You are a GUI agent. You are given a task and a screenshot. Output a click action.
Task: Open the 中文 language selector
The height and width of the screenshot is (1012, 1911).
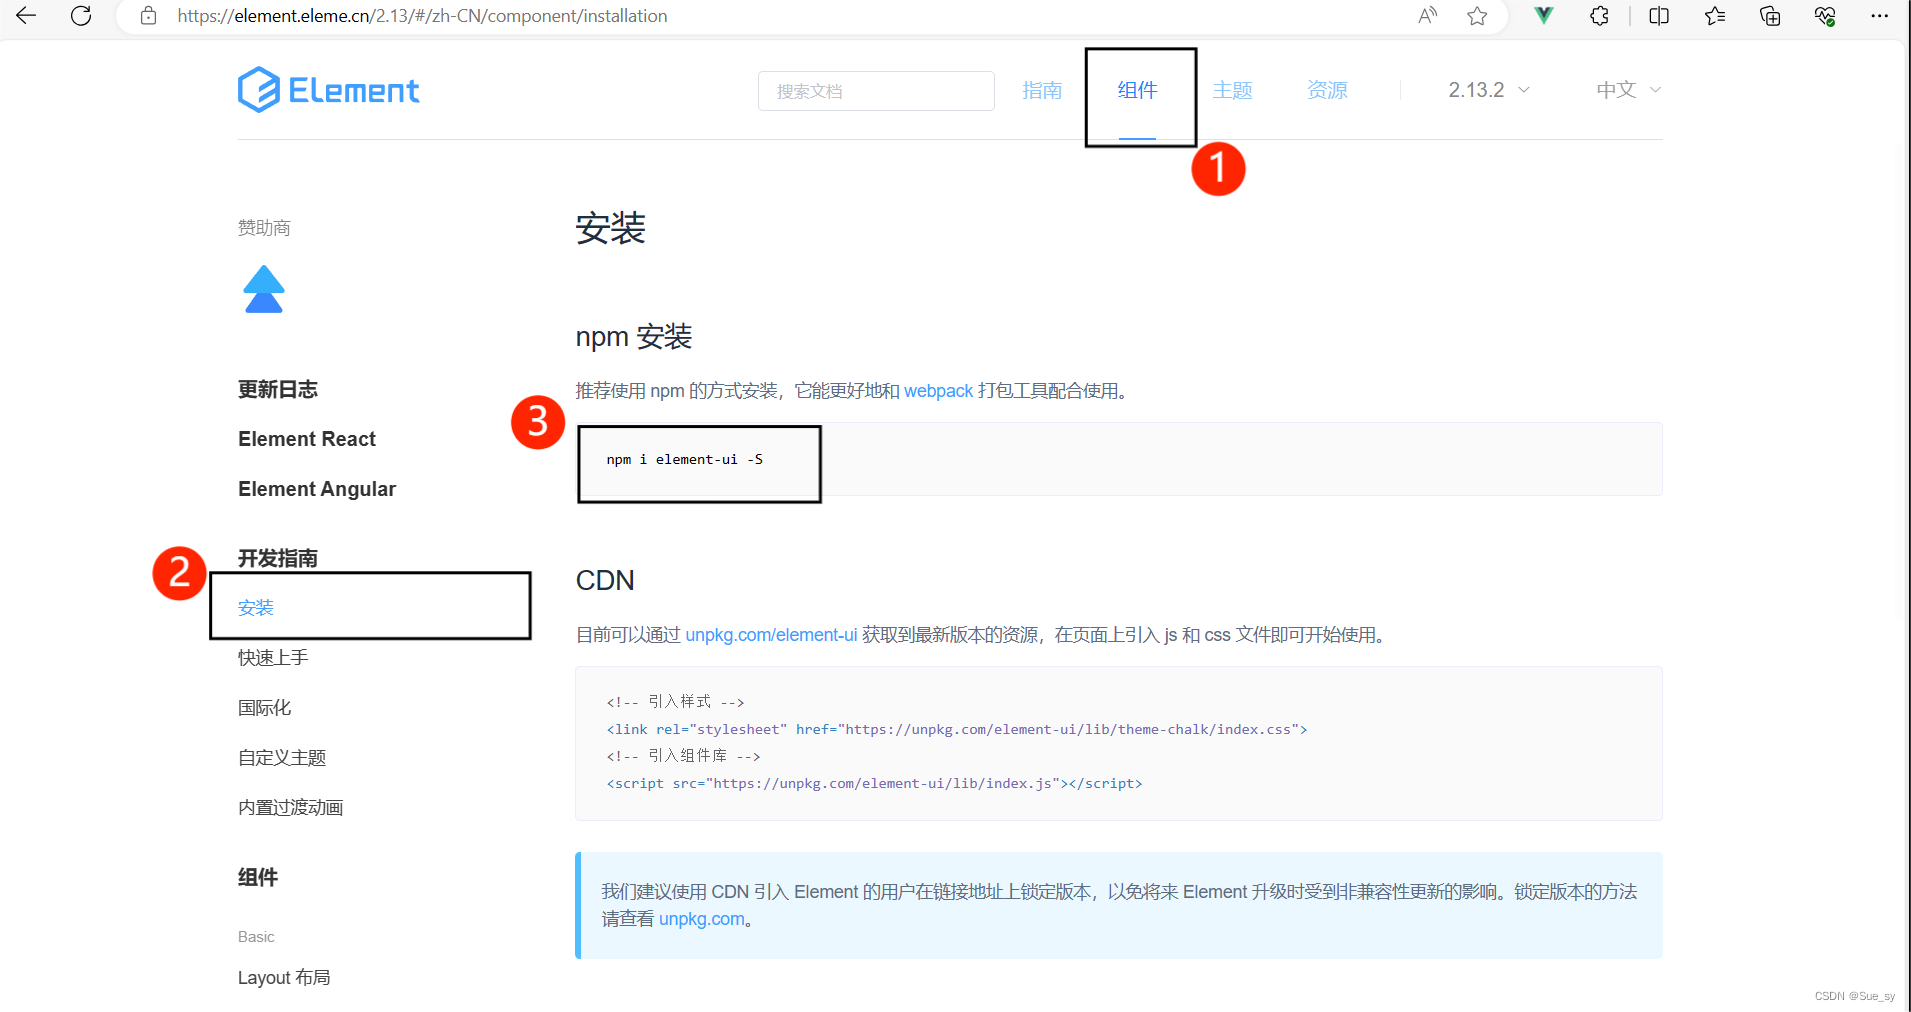coord(1626,90)
